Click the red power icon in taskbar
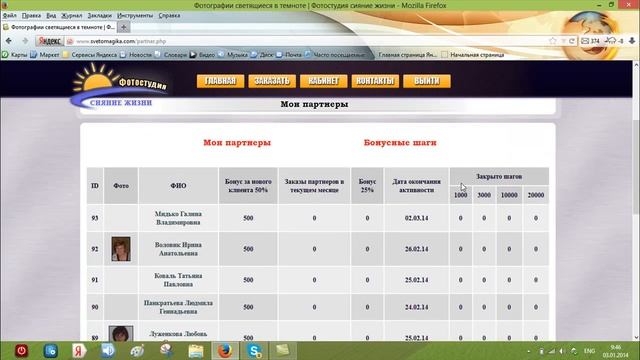 pyautogui.click(x=21, y=351)
